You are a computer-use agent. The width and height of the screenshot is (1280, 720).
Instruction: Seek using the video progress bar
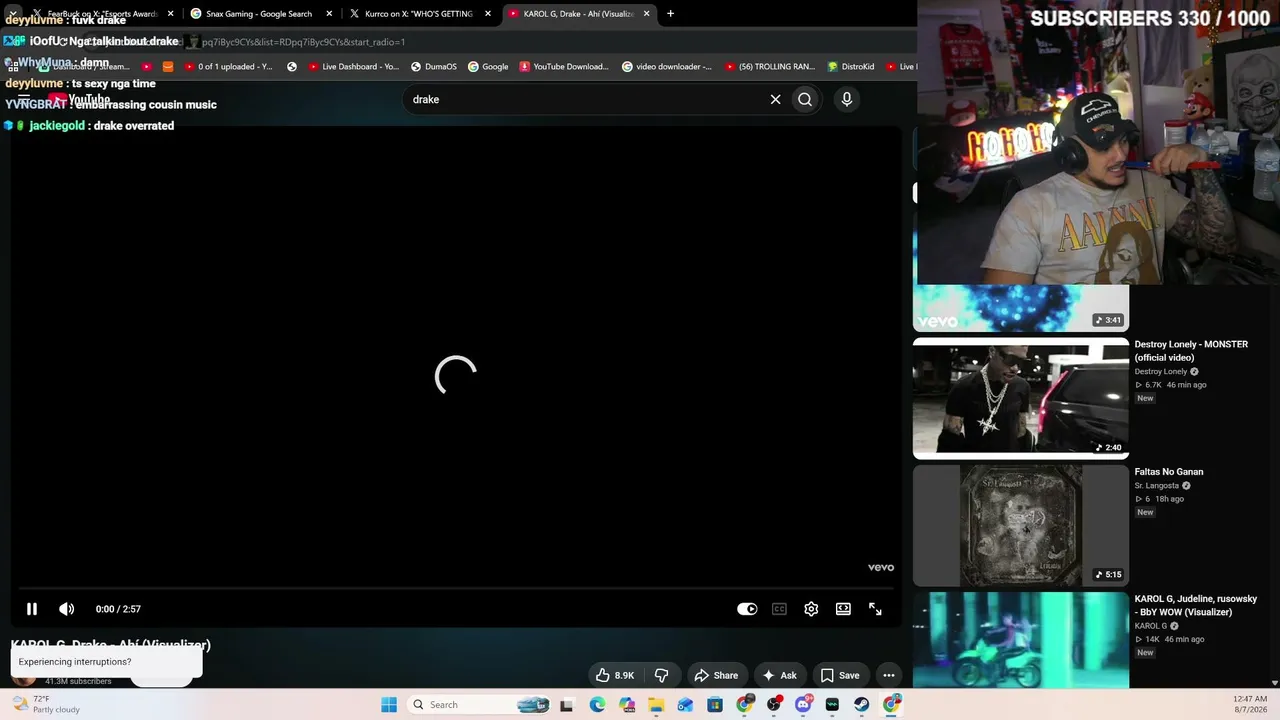point(456,588)
